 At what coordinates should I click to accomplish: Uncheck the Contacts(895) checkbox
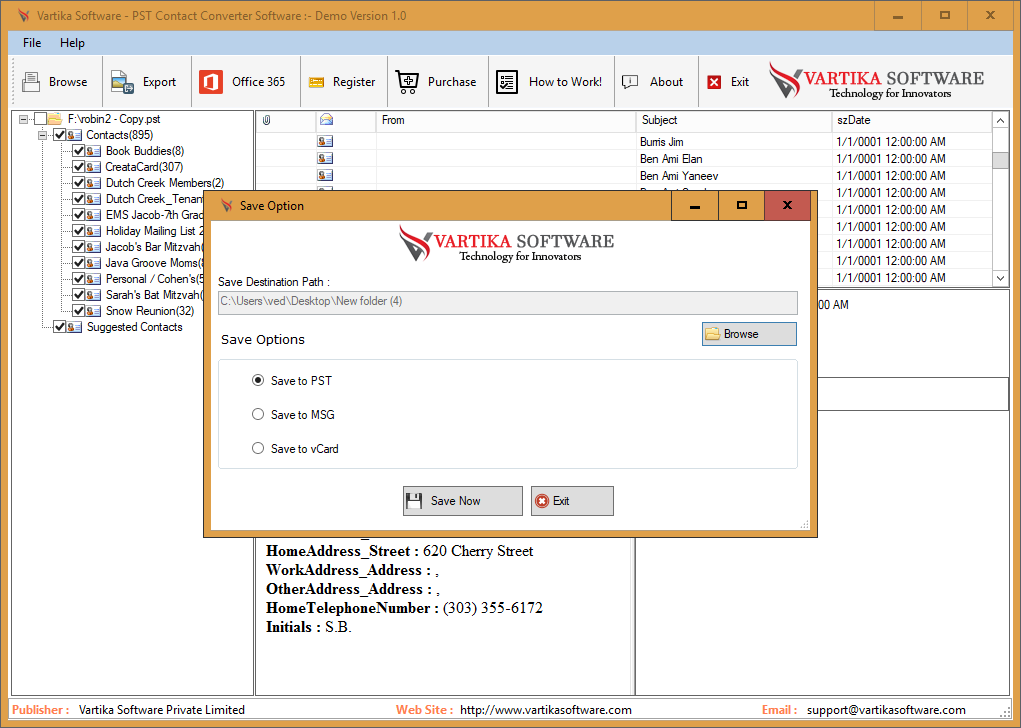59,135
